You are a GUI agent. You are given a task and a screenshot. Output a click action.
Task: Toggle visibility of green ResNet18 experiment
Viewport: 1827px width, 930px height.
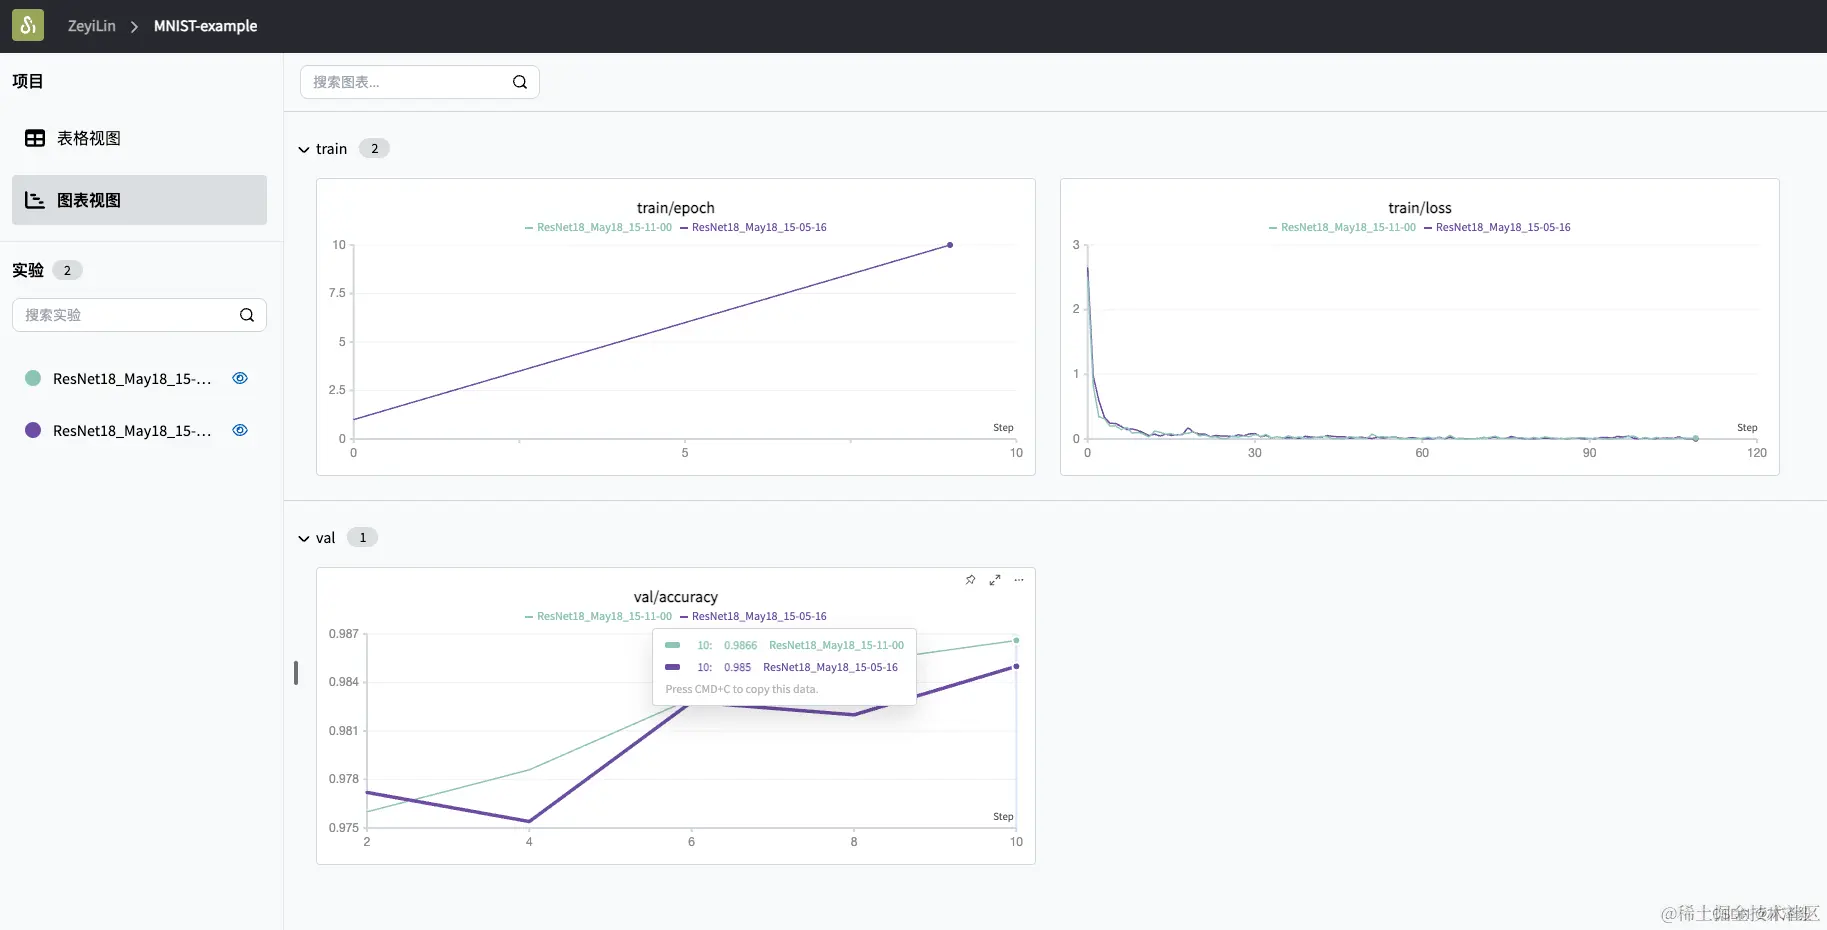240,378
